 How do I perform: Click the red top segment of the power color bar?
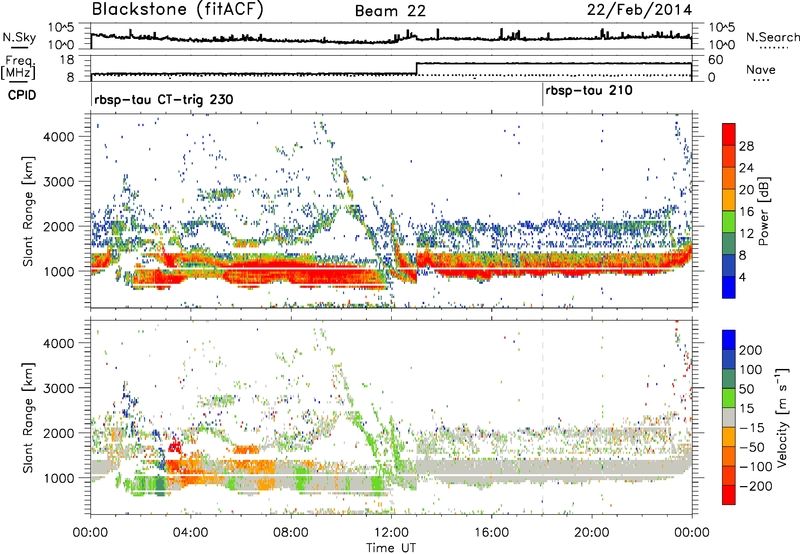pos(729,134)
